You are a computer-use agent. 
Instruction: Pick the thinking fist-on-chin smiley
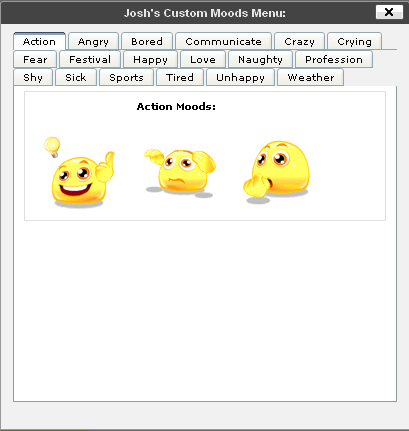coord(276,172)
